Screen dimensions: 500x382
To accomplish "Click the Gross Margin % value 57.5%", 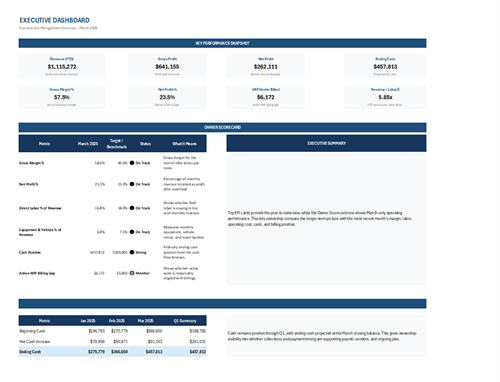I will (62, 97).
